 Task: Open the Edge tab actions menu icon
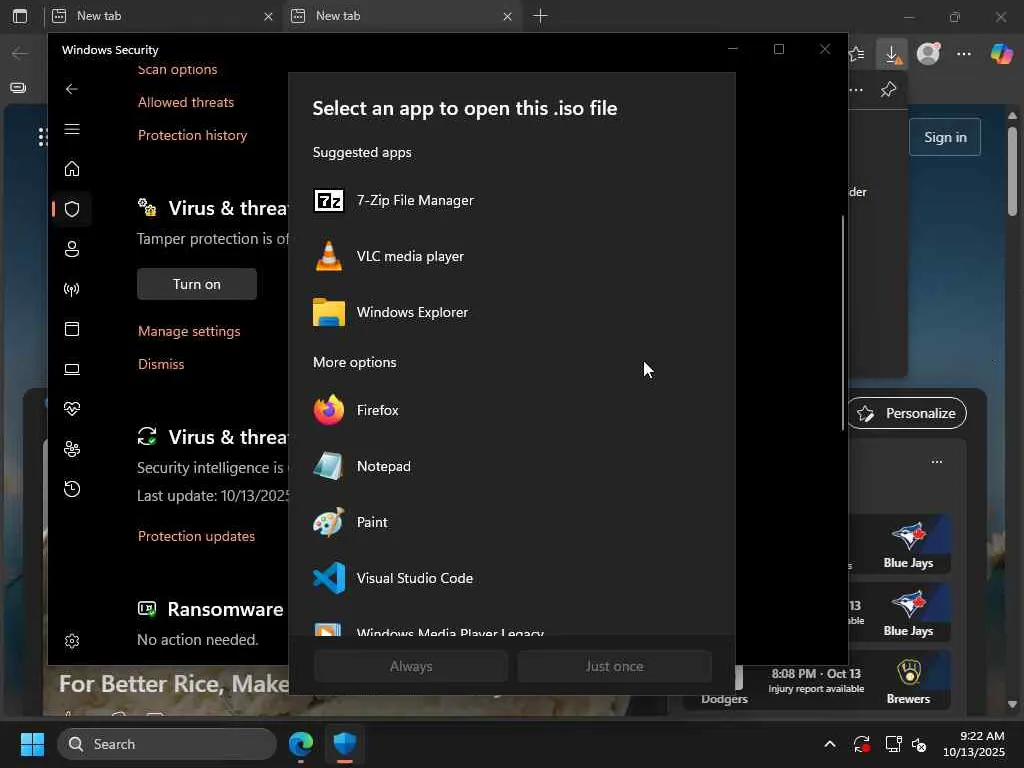click(20, 16)
